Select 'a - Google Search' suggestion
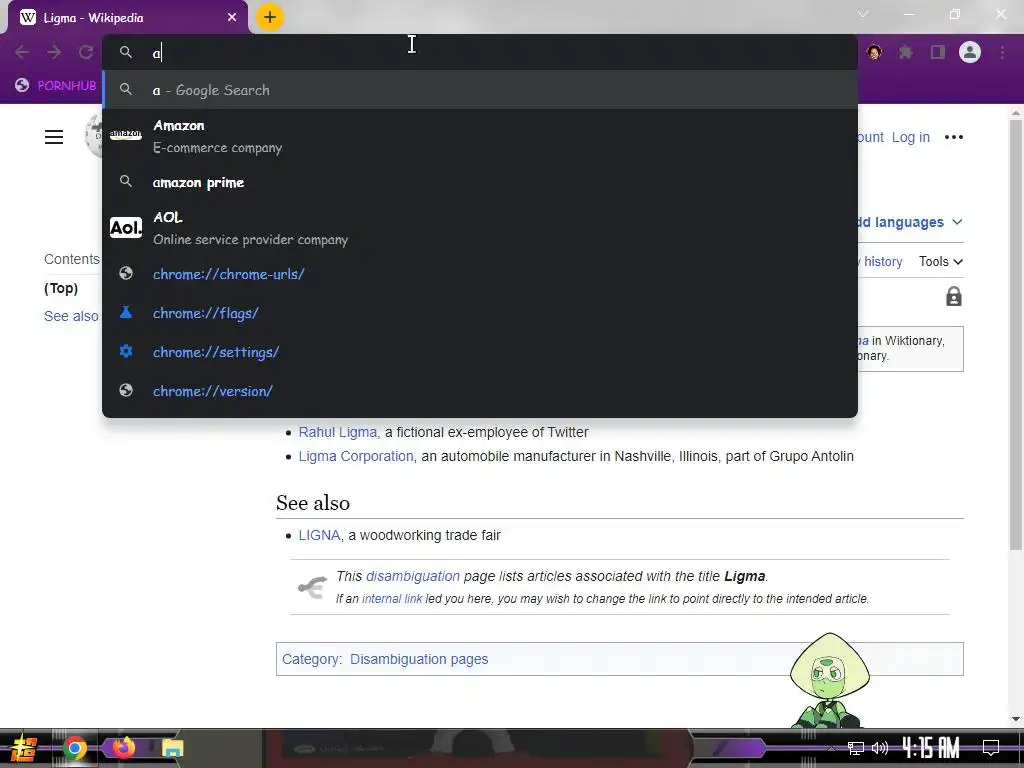The width and height of the screenshot is (1024, 768). (479, 89)
